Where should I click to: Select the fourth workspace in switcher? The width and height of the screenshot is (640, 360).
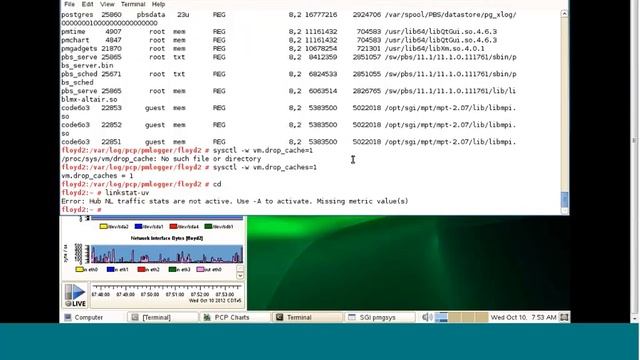pos(481,317)
